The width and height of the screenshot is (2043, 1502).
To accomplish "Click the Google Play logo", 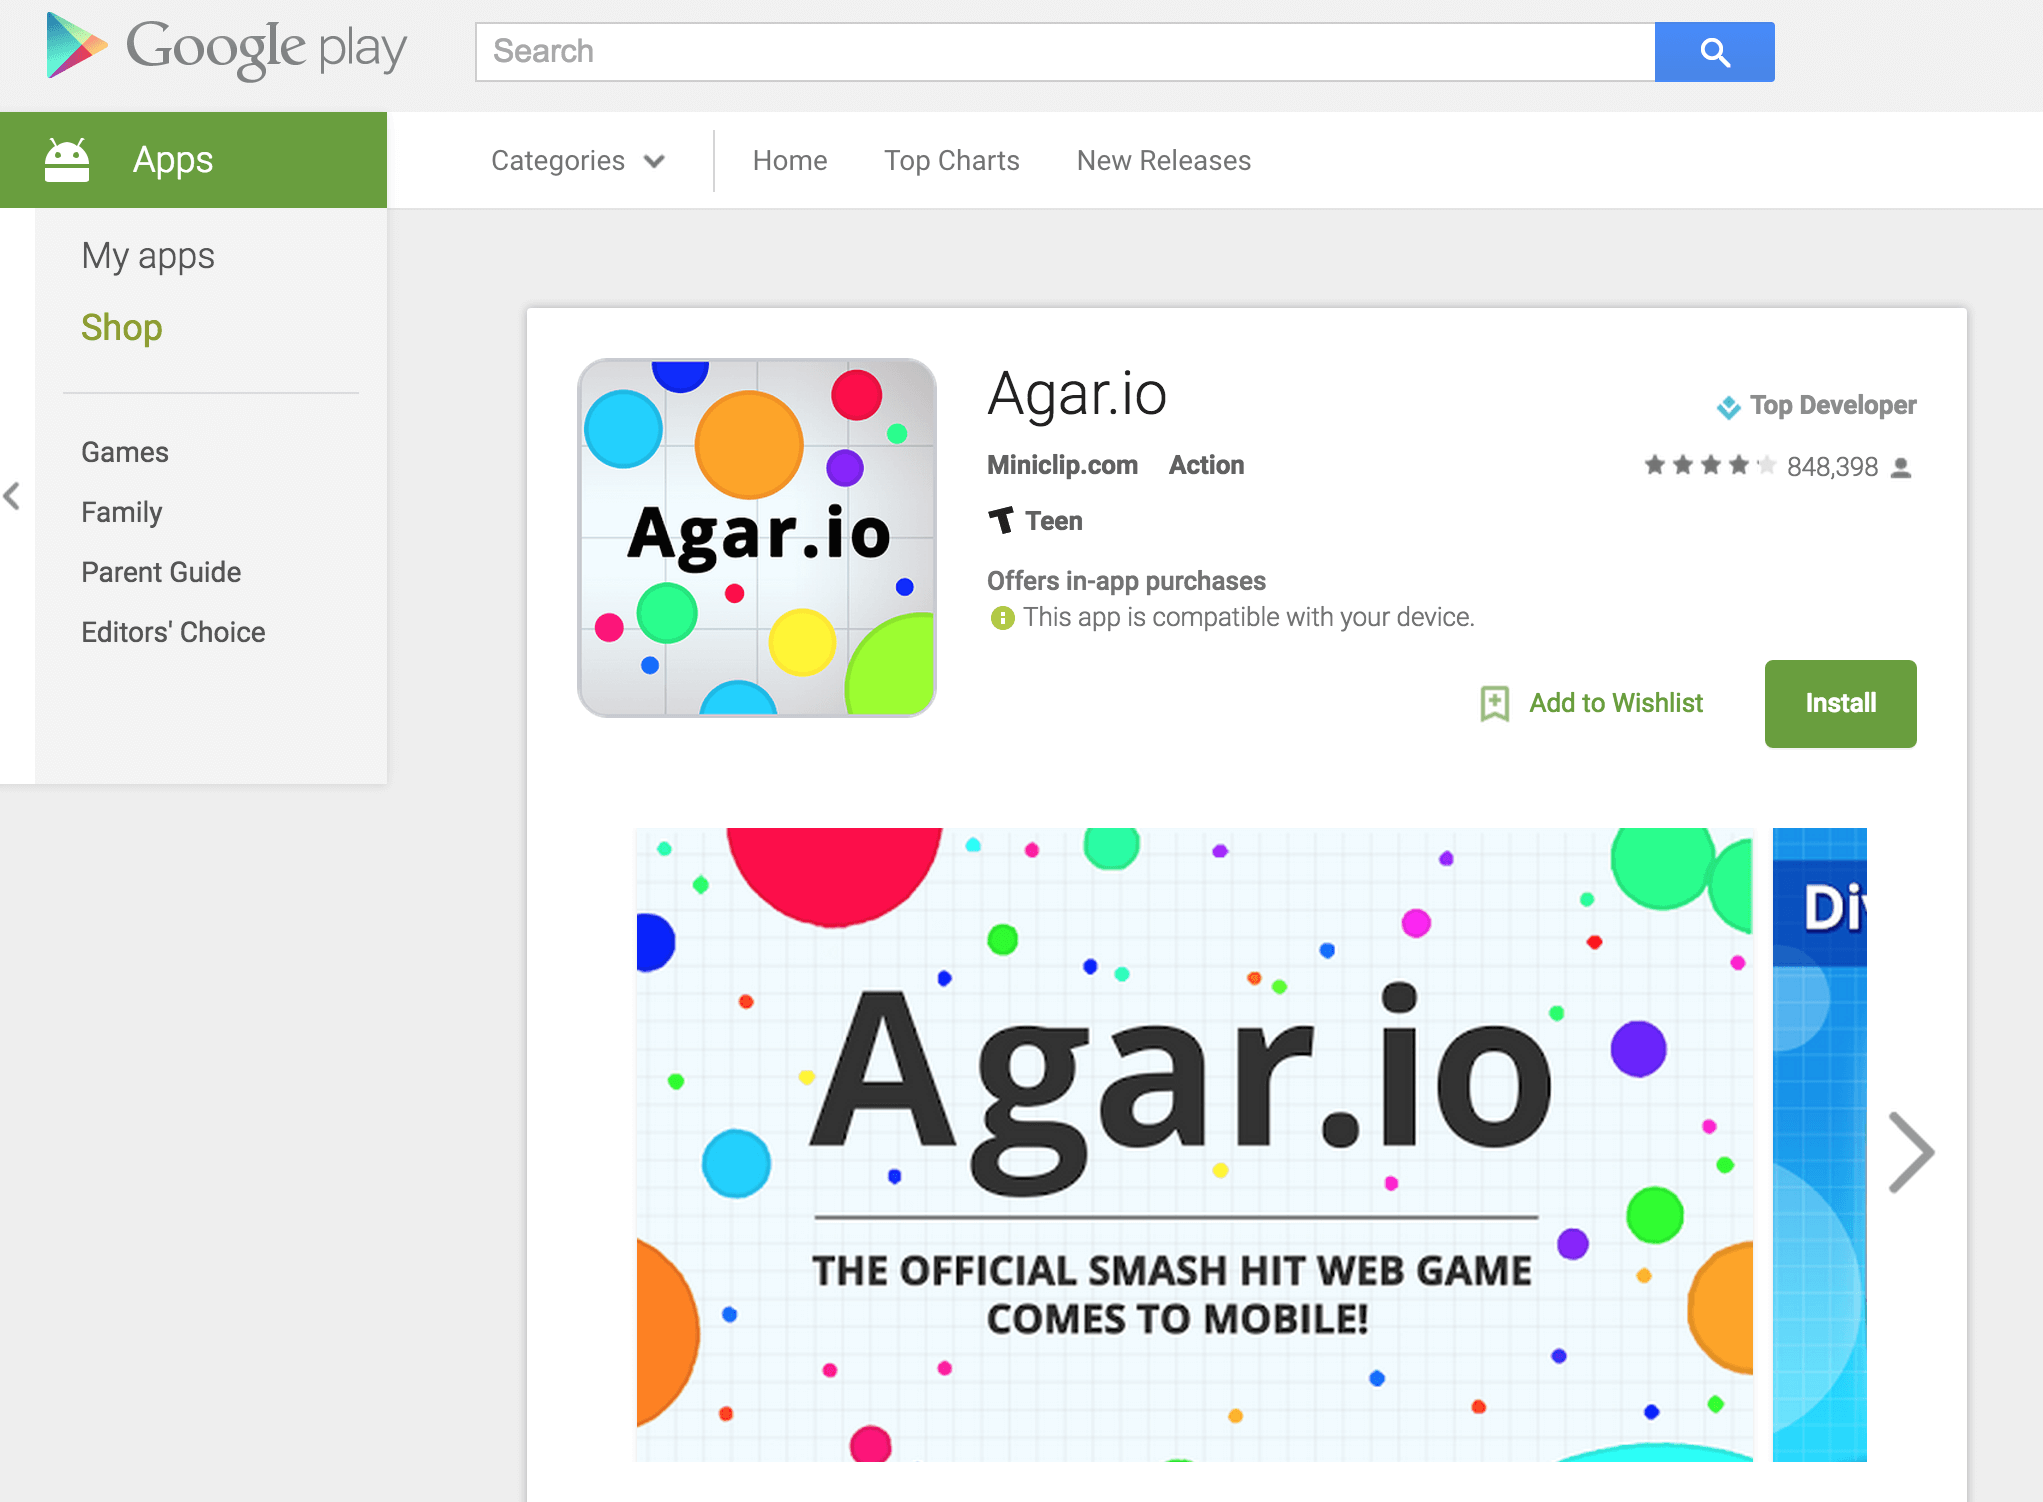I will [x=222, y=47].
